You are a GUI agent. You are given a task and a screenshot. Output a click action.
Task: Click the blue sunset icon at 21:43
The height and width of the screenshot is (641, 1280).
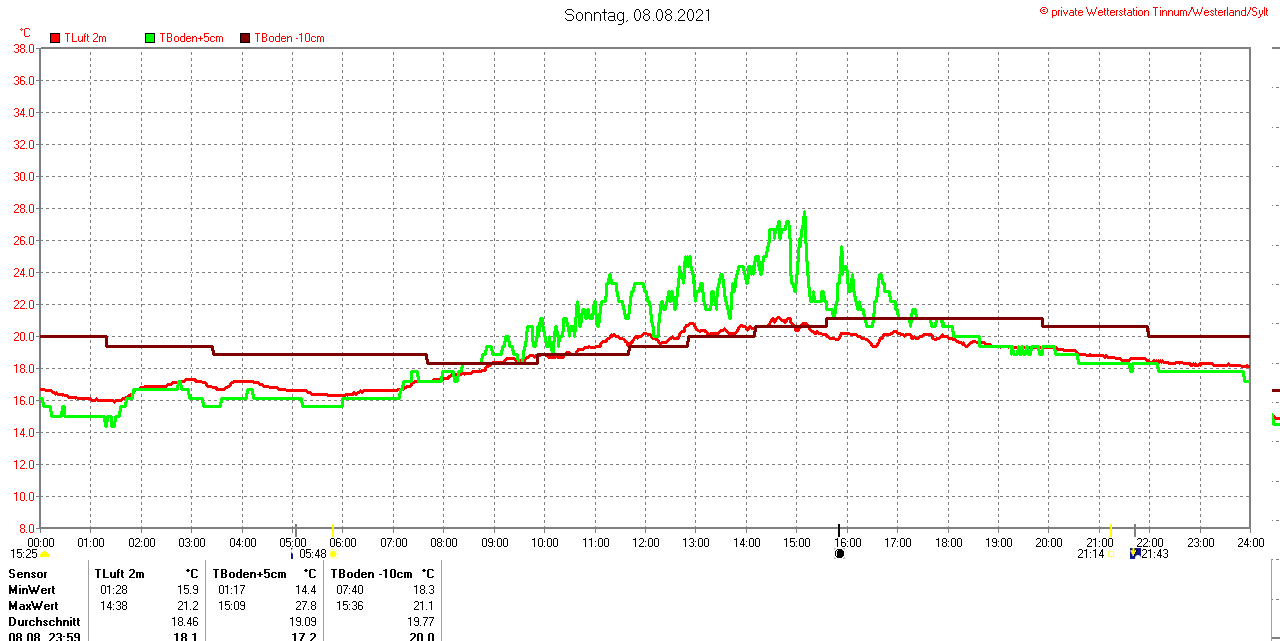[x=1134, y=553]
